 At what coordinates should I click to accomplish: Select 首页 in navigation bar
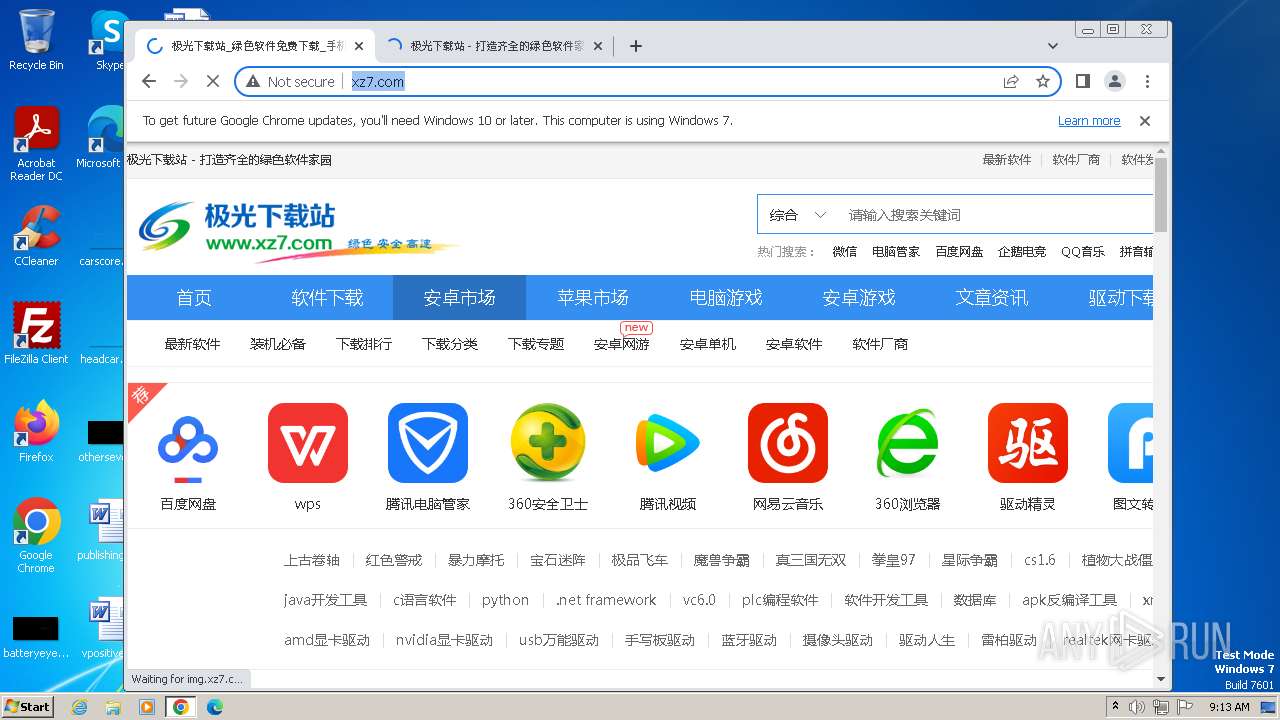point(194,298)
